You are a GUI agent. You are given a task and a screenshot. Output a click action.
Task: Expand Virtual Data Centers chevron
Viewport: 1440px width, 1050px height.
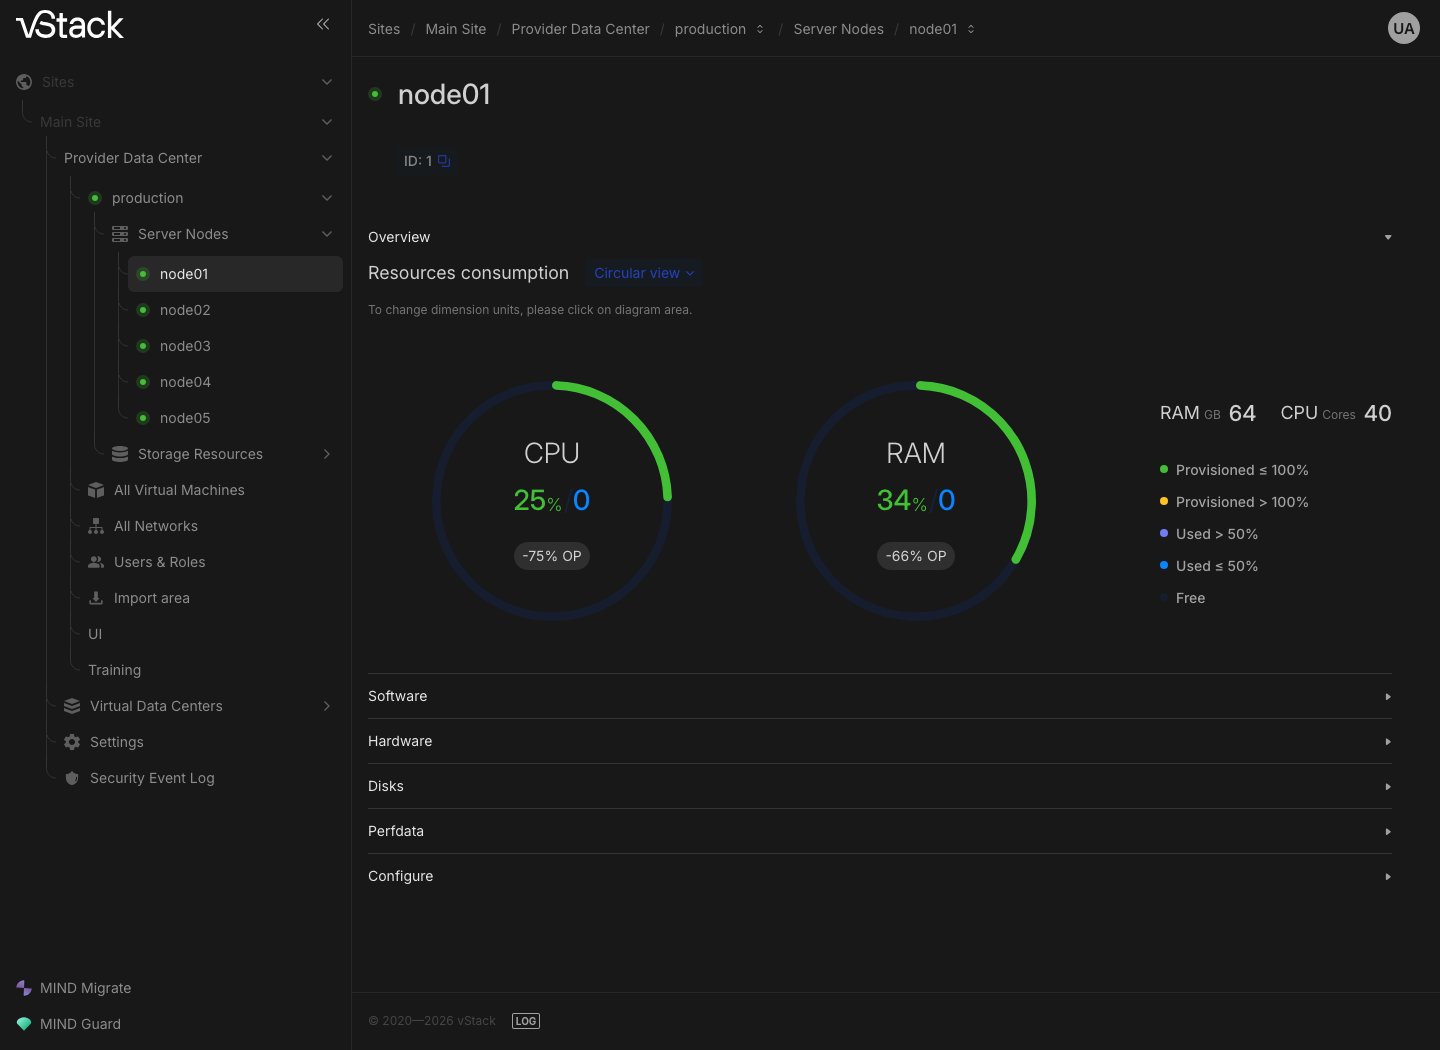point(327,706)
